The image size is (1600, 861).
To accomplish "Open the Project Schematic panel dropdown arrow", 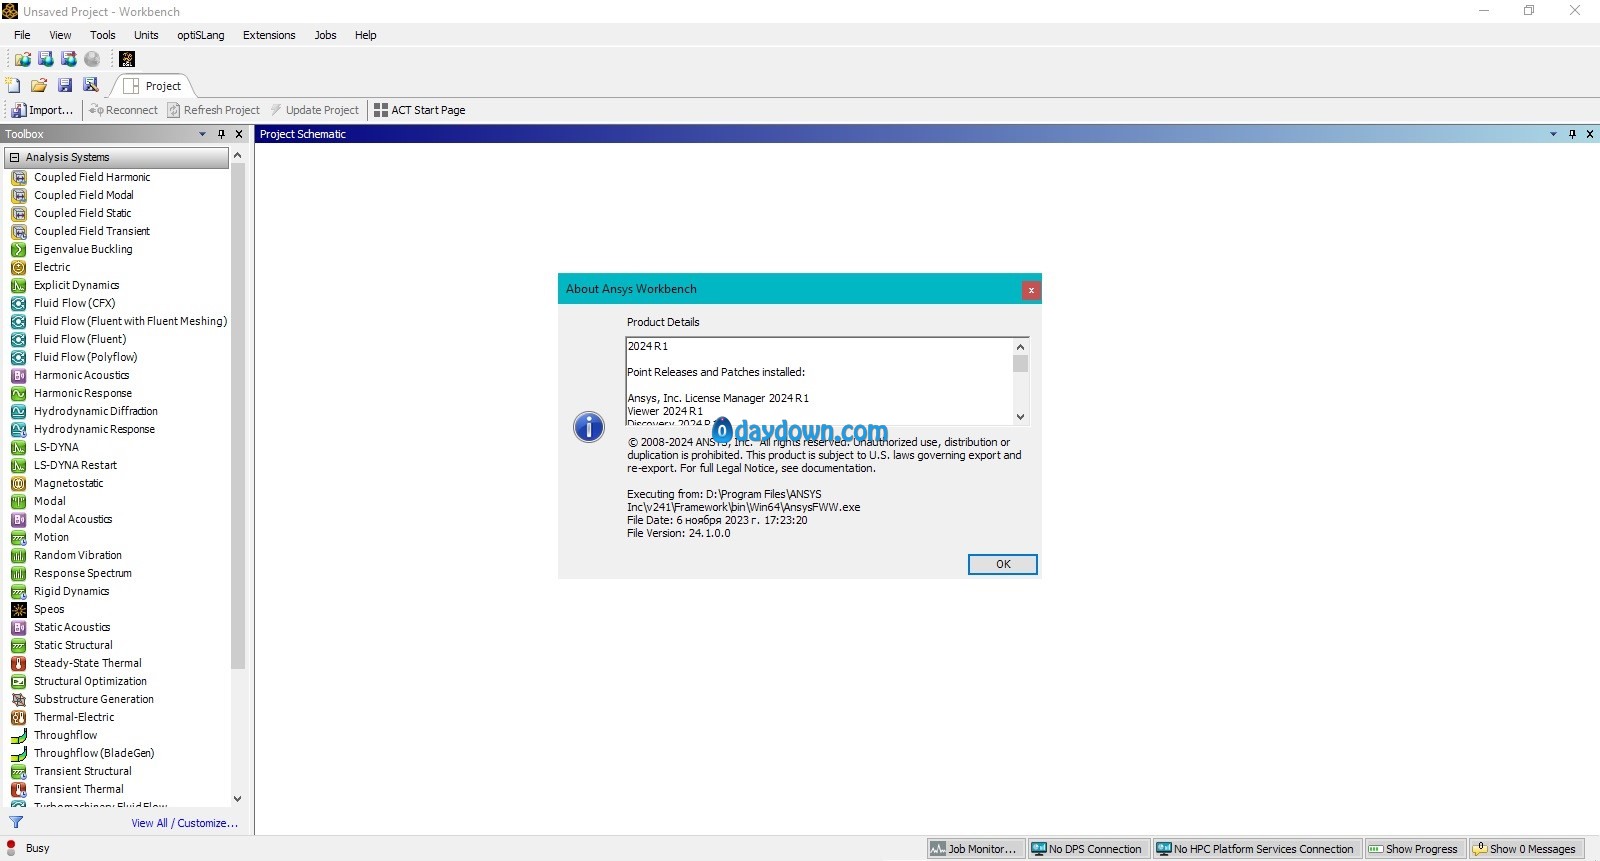I will point(1553,134).
